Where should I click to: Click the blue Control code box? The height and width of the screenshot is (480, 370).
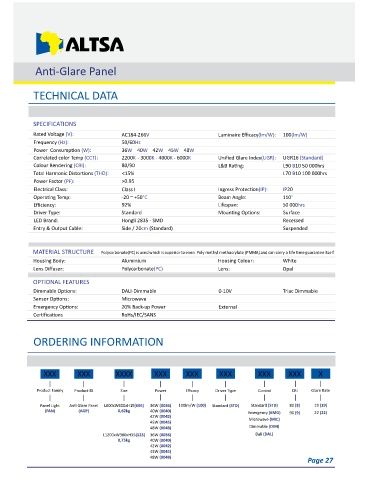(x=264, y=374)
